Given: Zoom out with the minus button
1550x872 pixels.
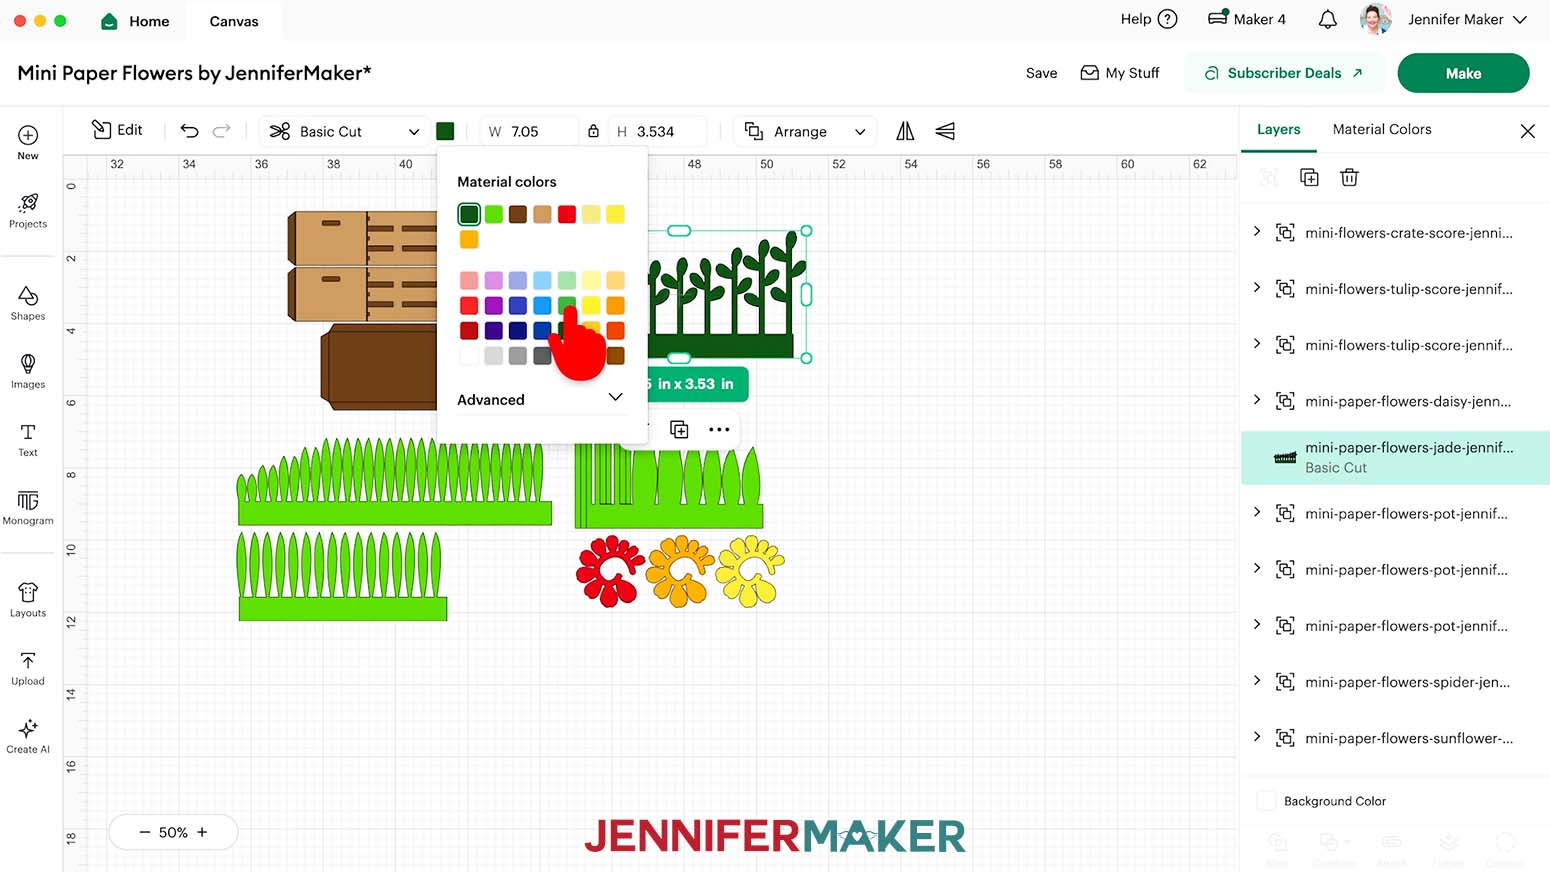Looking at the screenshot, I should click(144, 832).
